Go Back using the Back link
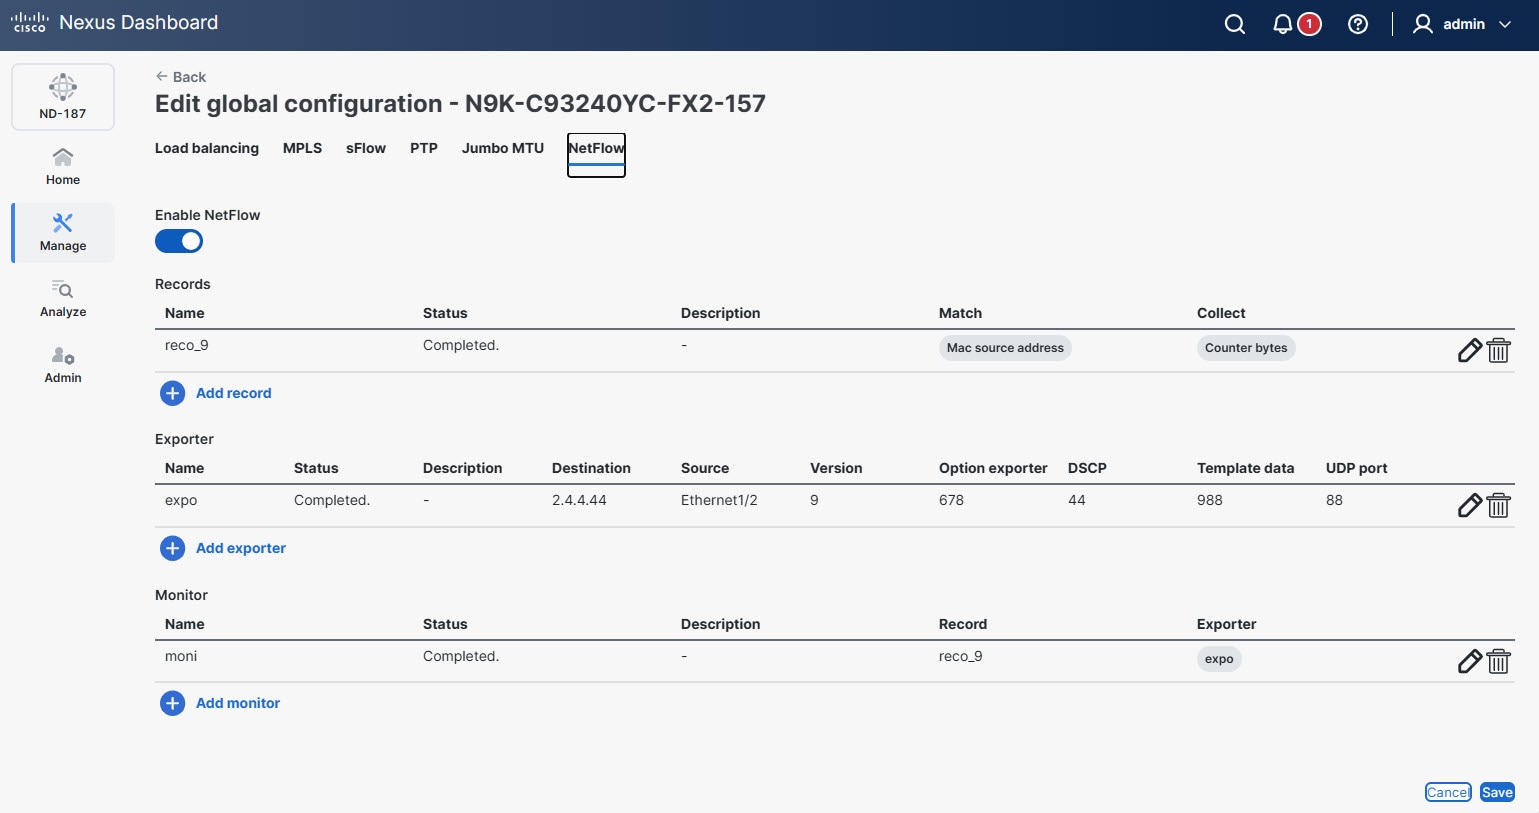1539x813 pixels. (180, 76)
